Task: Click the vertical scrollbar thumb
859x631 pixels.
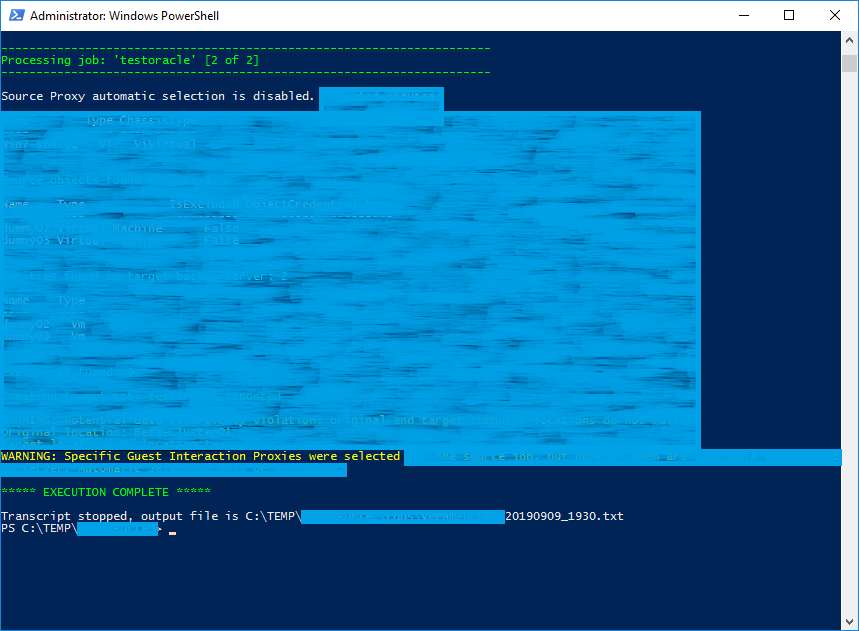Action: pyautogui.click(x=849, y=63)
